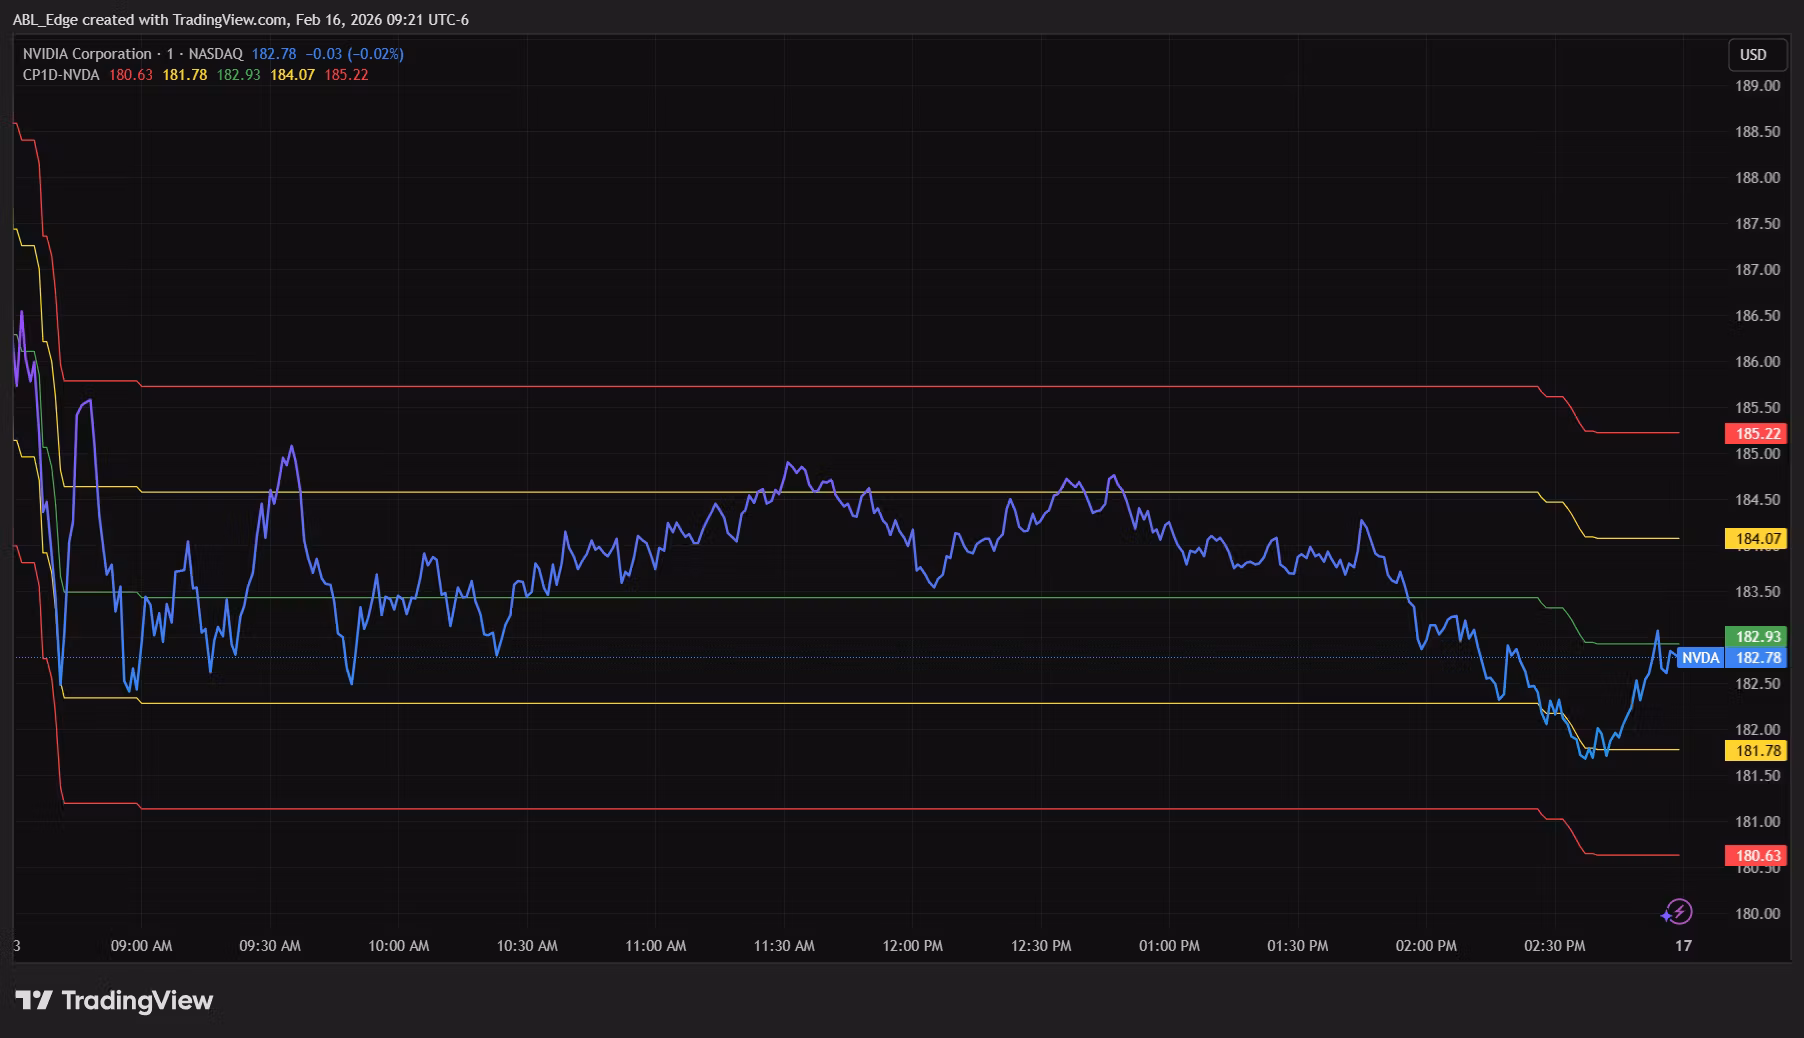1804x1038 pixels.
Task: Click the purple lightning bolt icon
Action: [x=1677, y=912]
